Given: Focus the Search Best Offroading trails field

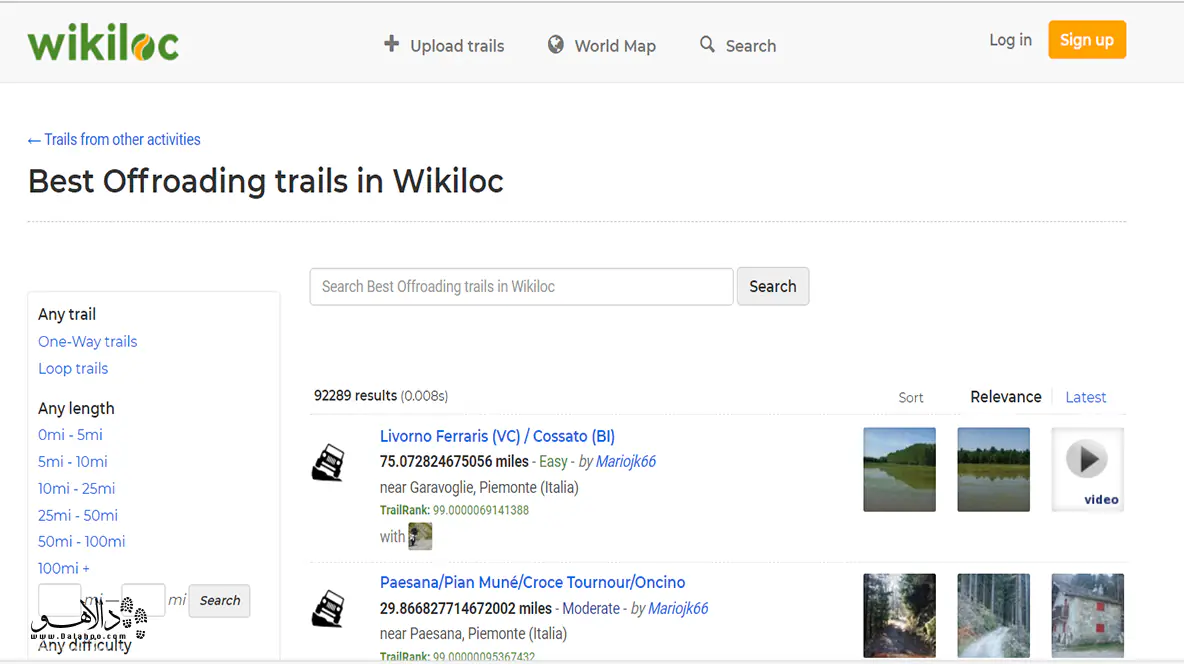Looking at the screenshot, I should click(521, 286).
